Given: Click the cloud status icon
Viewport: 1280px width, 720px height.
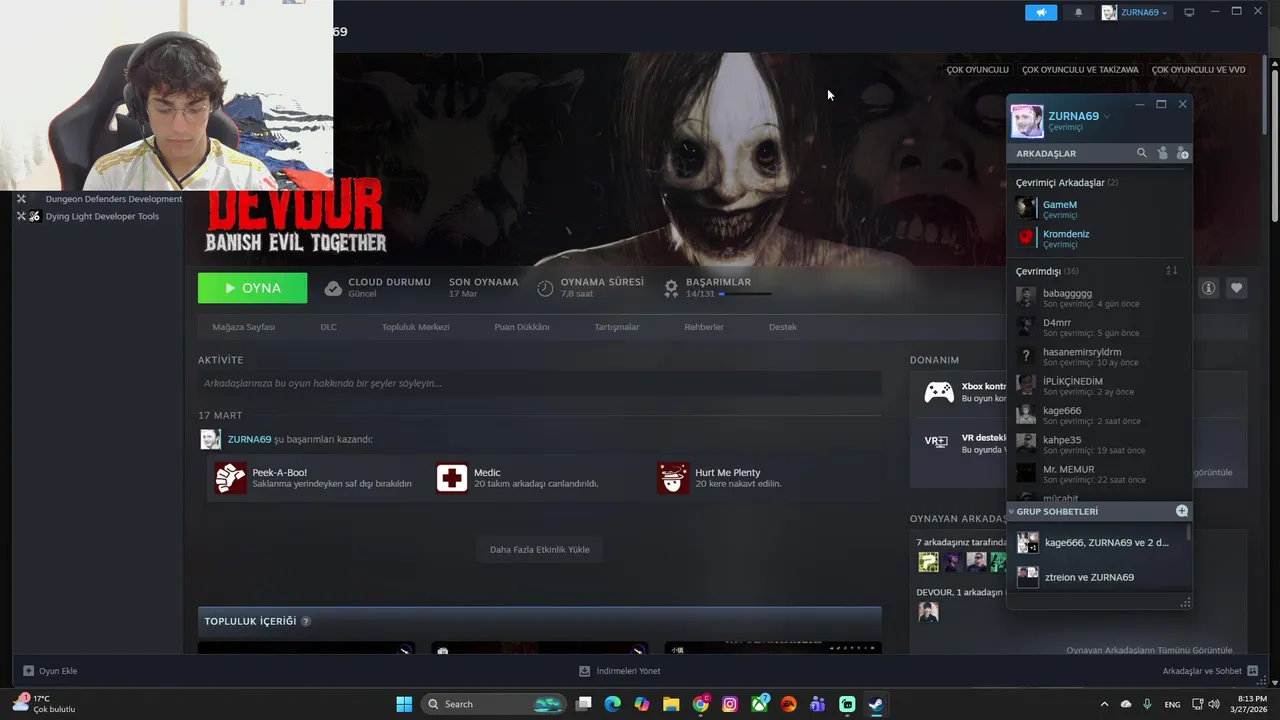Looking at the screenshot, I should pyautogui.click(x=333, y=288).
